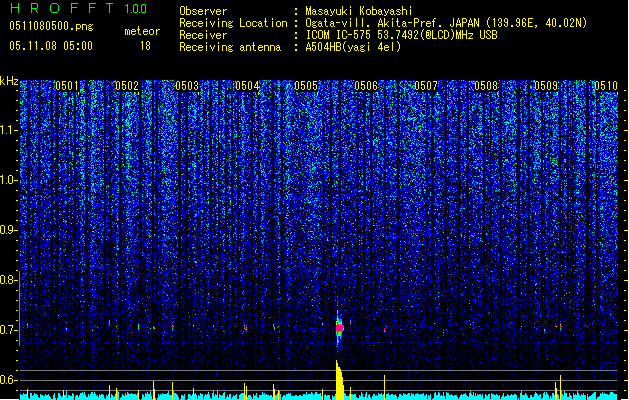Click the Receiving Location label
The width and height of the screenshot is (629, 400).
pos(233,23)
